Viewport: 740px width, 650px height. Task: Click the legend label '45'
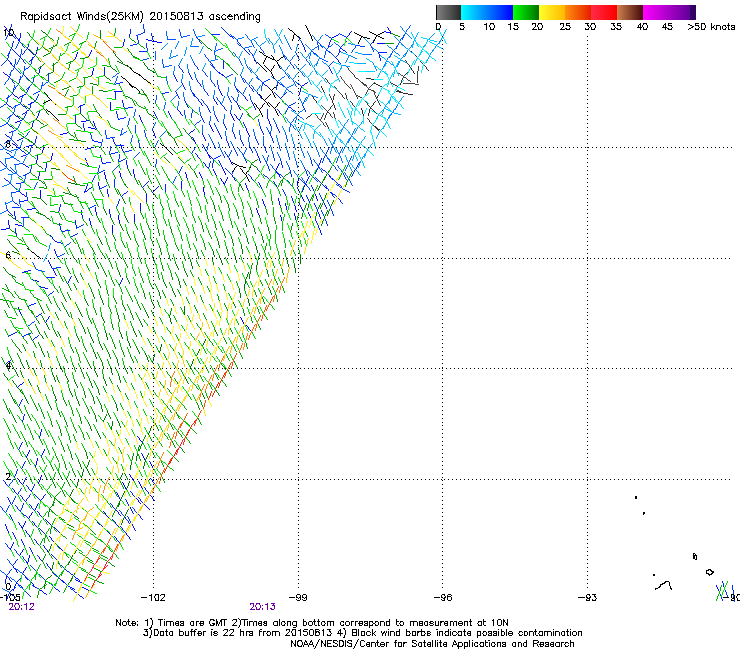667,27
